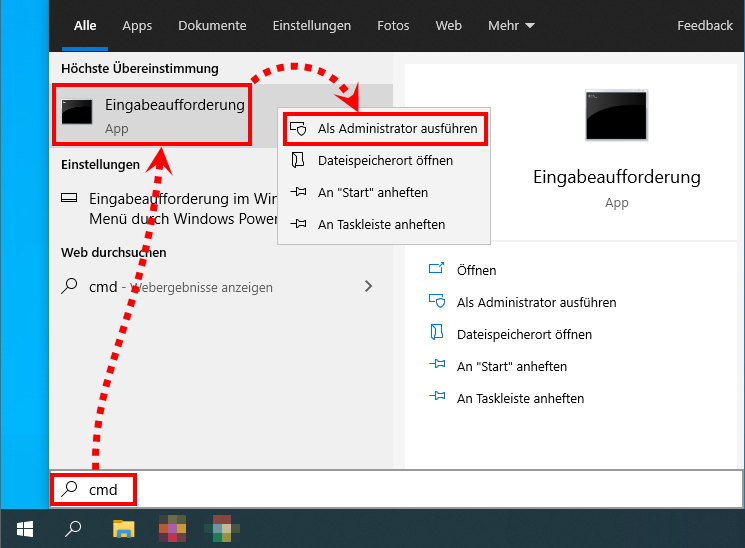745x548 pixels.
Task: Click the folder icon next to Dateispeicherort öffnen in context menu
Action: tap(298, 160)
